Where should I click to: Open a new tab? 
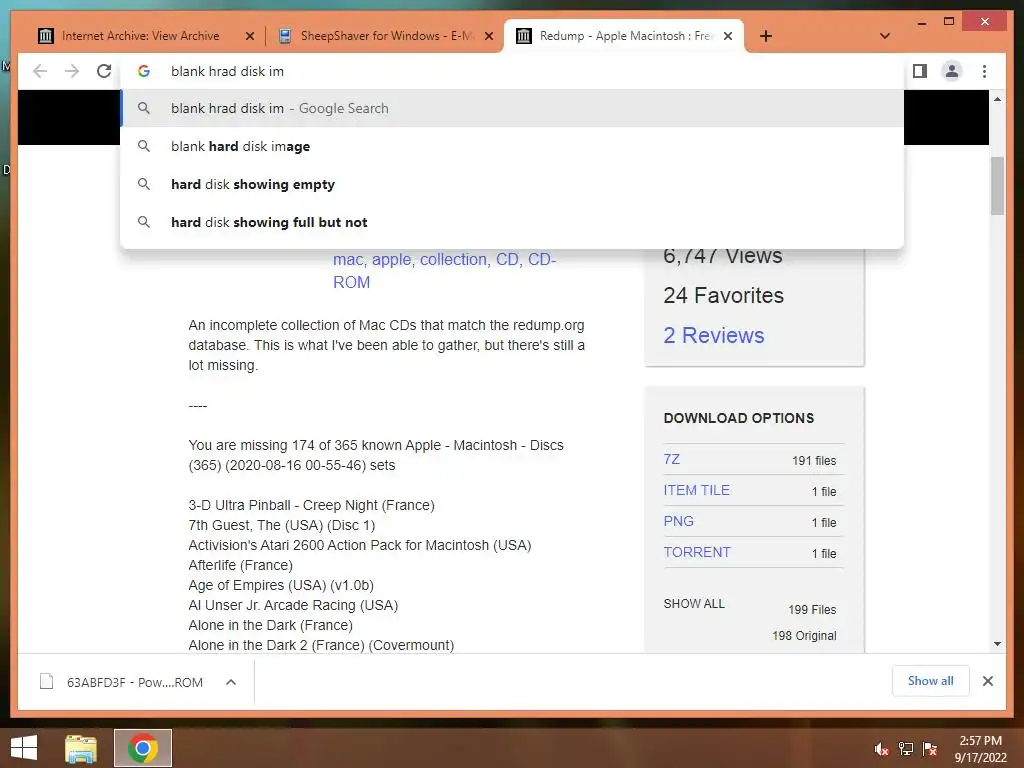pos(766,36)
